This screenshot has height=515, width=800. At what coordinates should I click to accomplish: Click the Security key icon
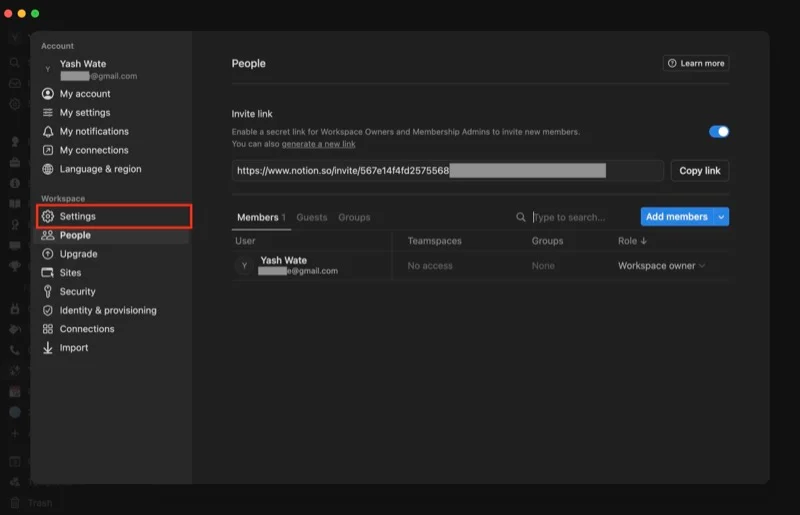click(47, 291)
